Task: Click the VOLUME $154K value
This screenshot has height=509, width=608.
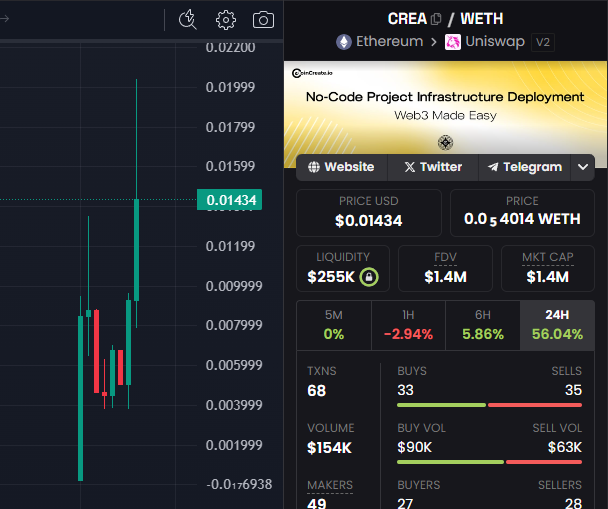Action: (x=329, y=448)
